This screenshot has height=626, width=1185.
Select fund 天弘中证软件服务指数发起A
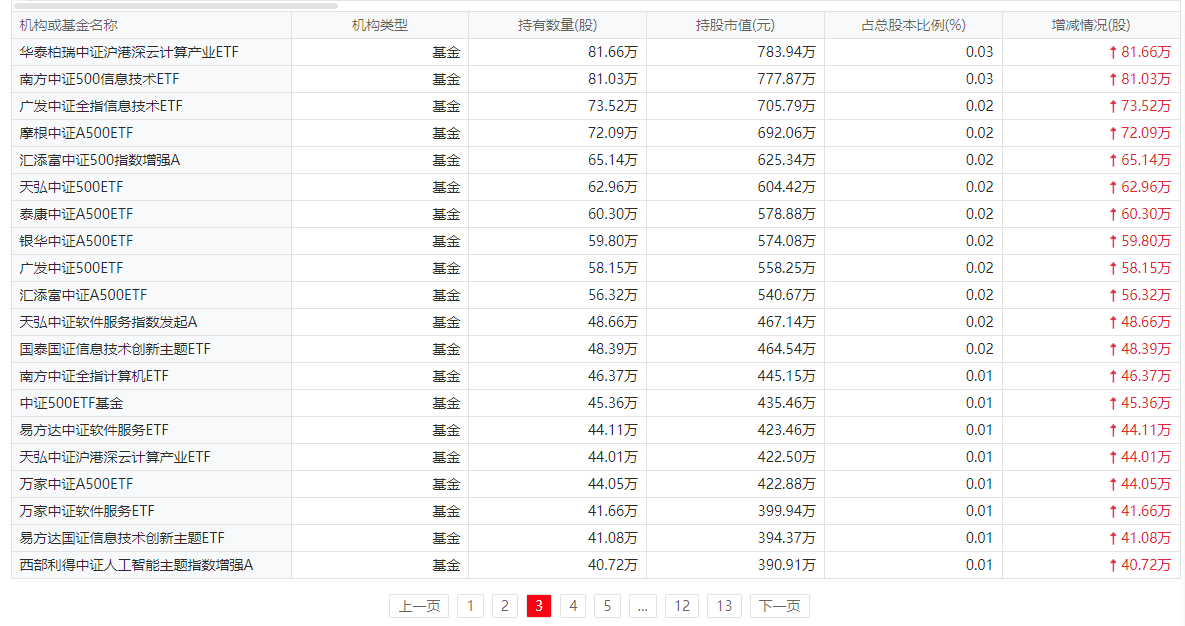point(108,322)
